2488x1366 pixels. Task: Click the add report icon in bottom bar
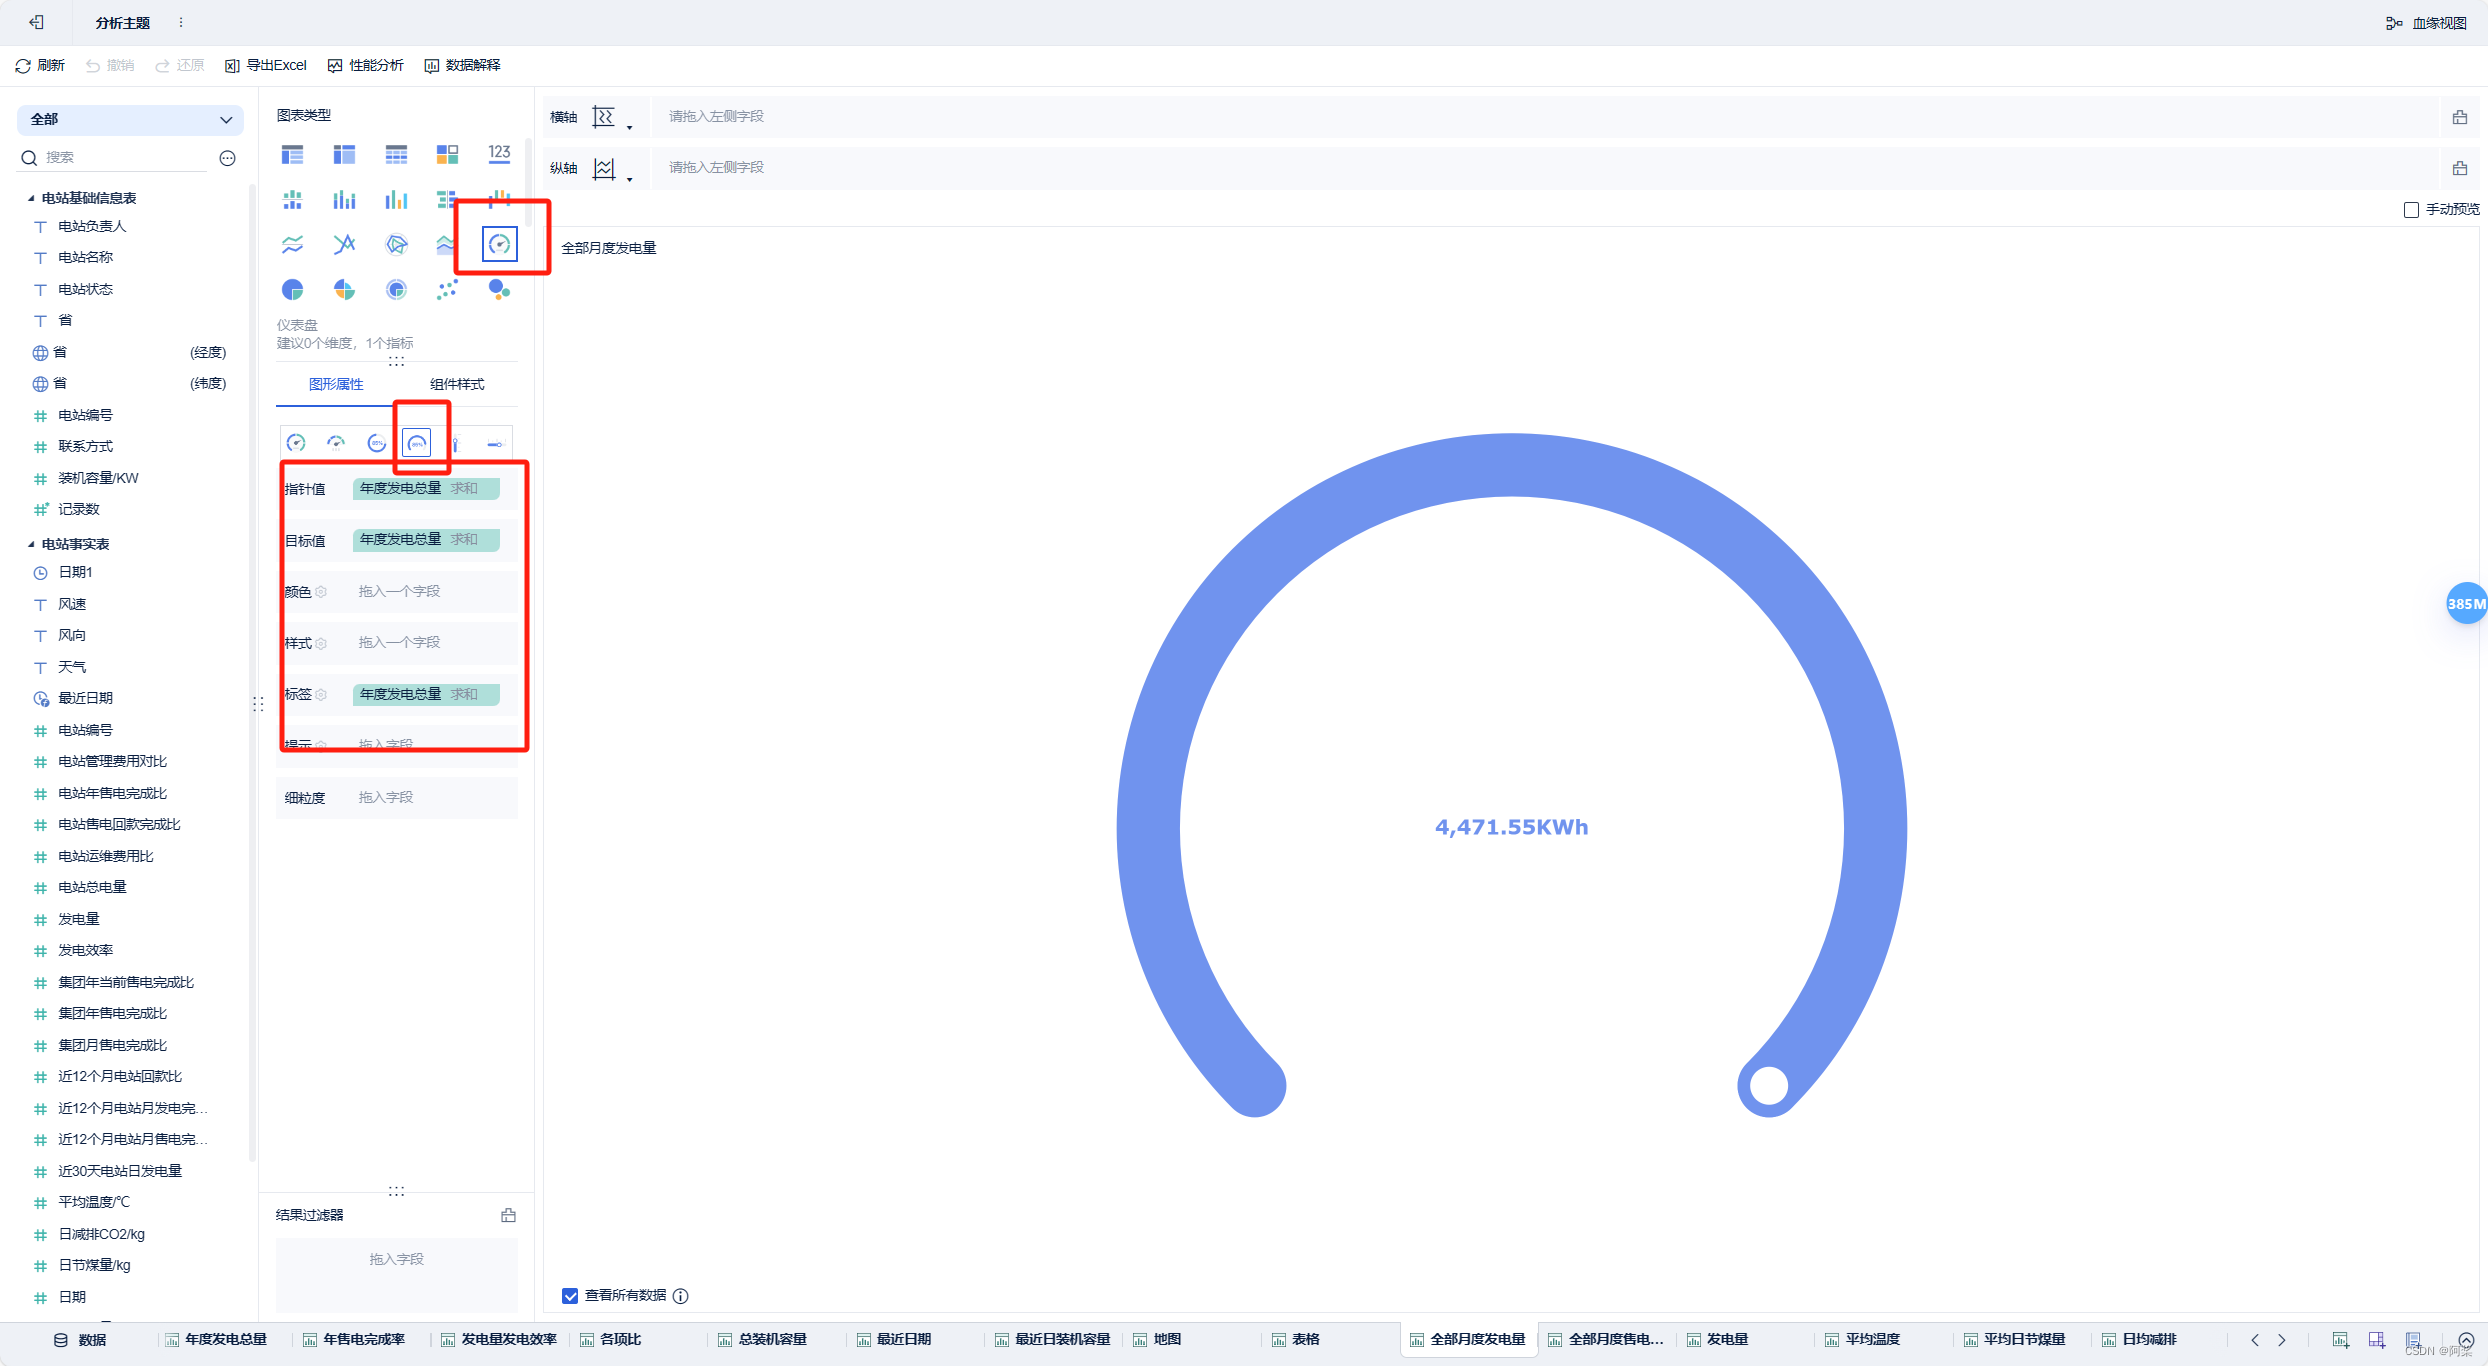coord(2413,1340)
